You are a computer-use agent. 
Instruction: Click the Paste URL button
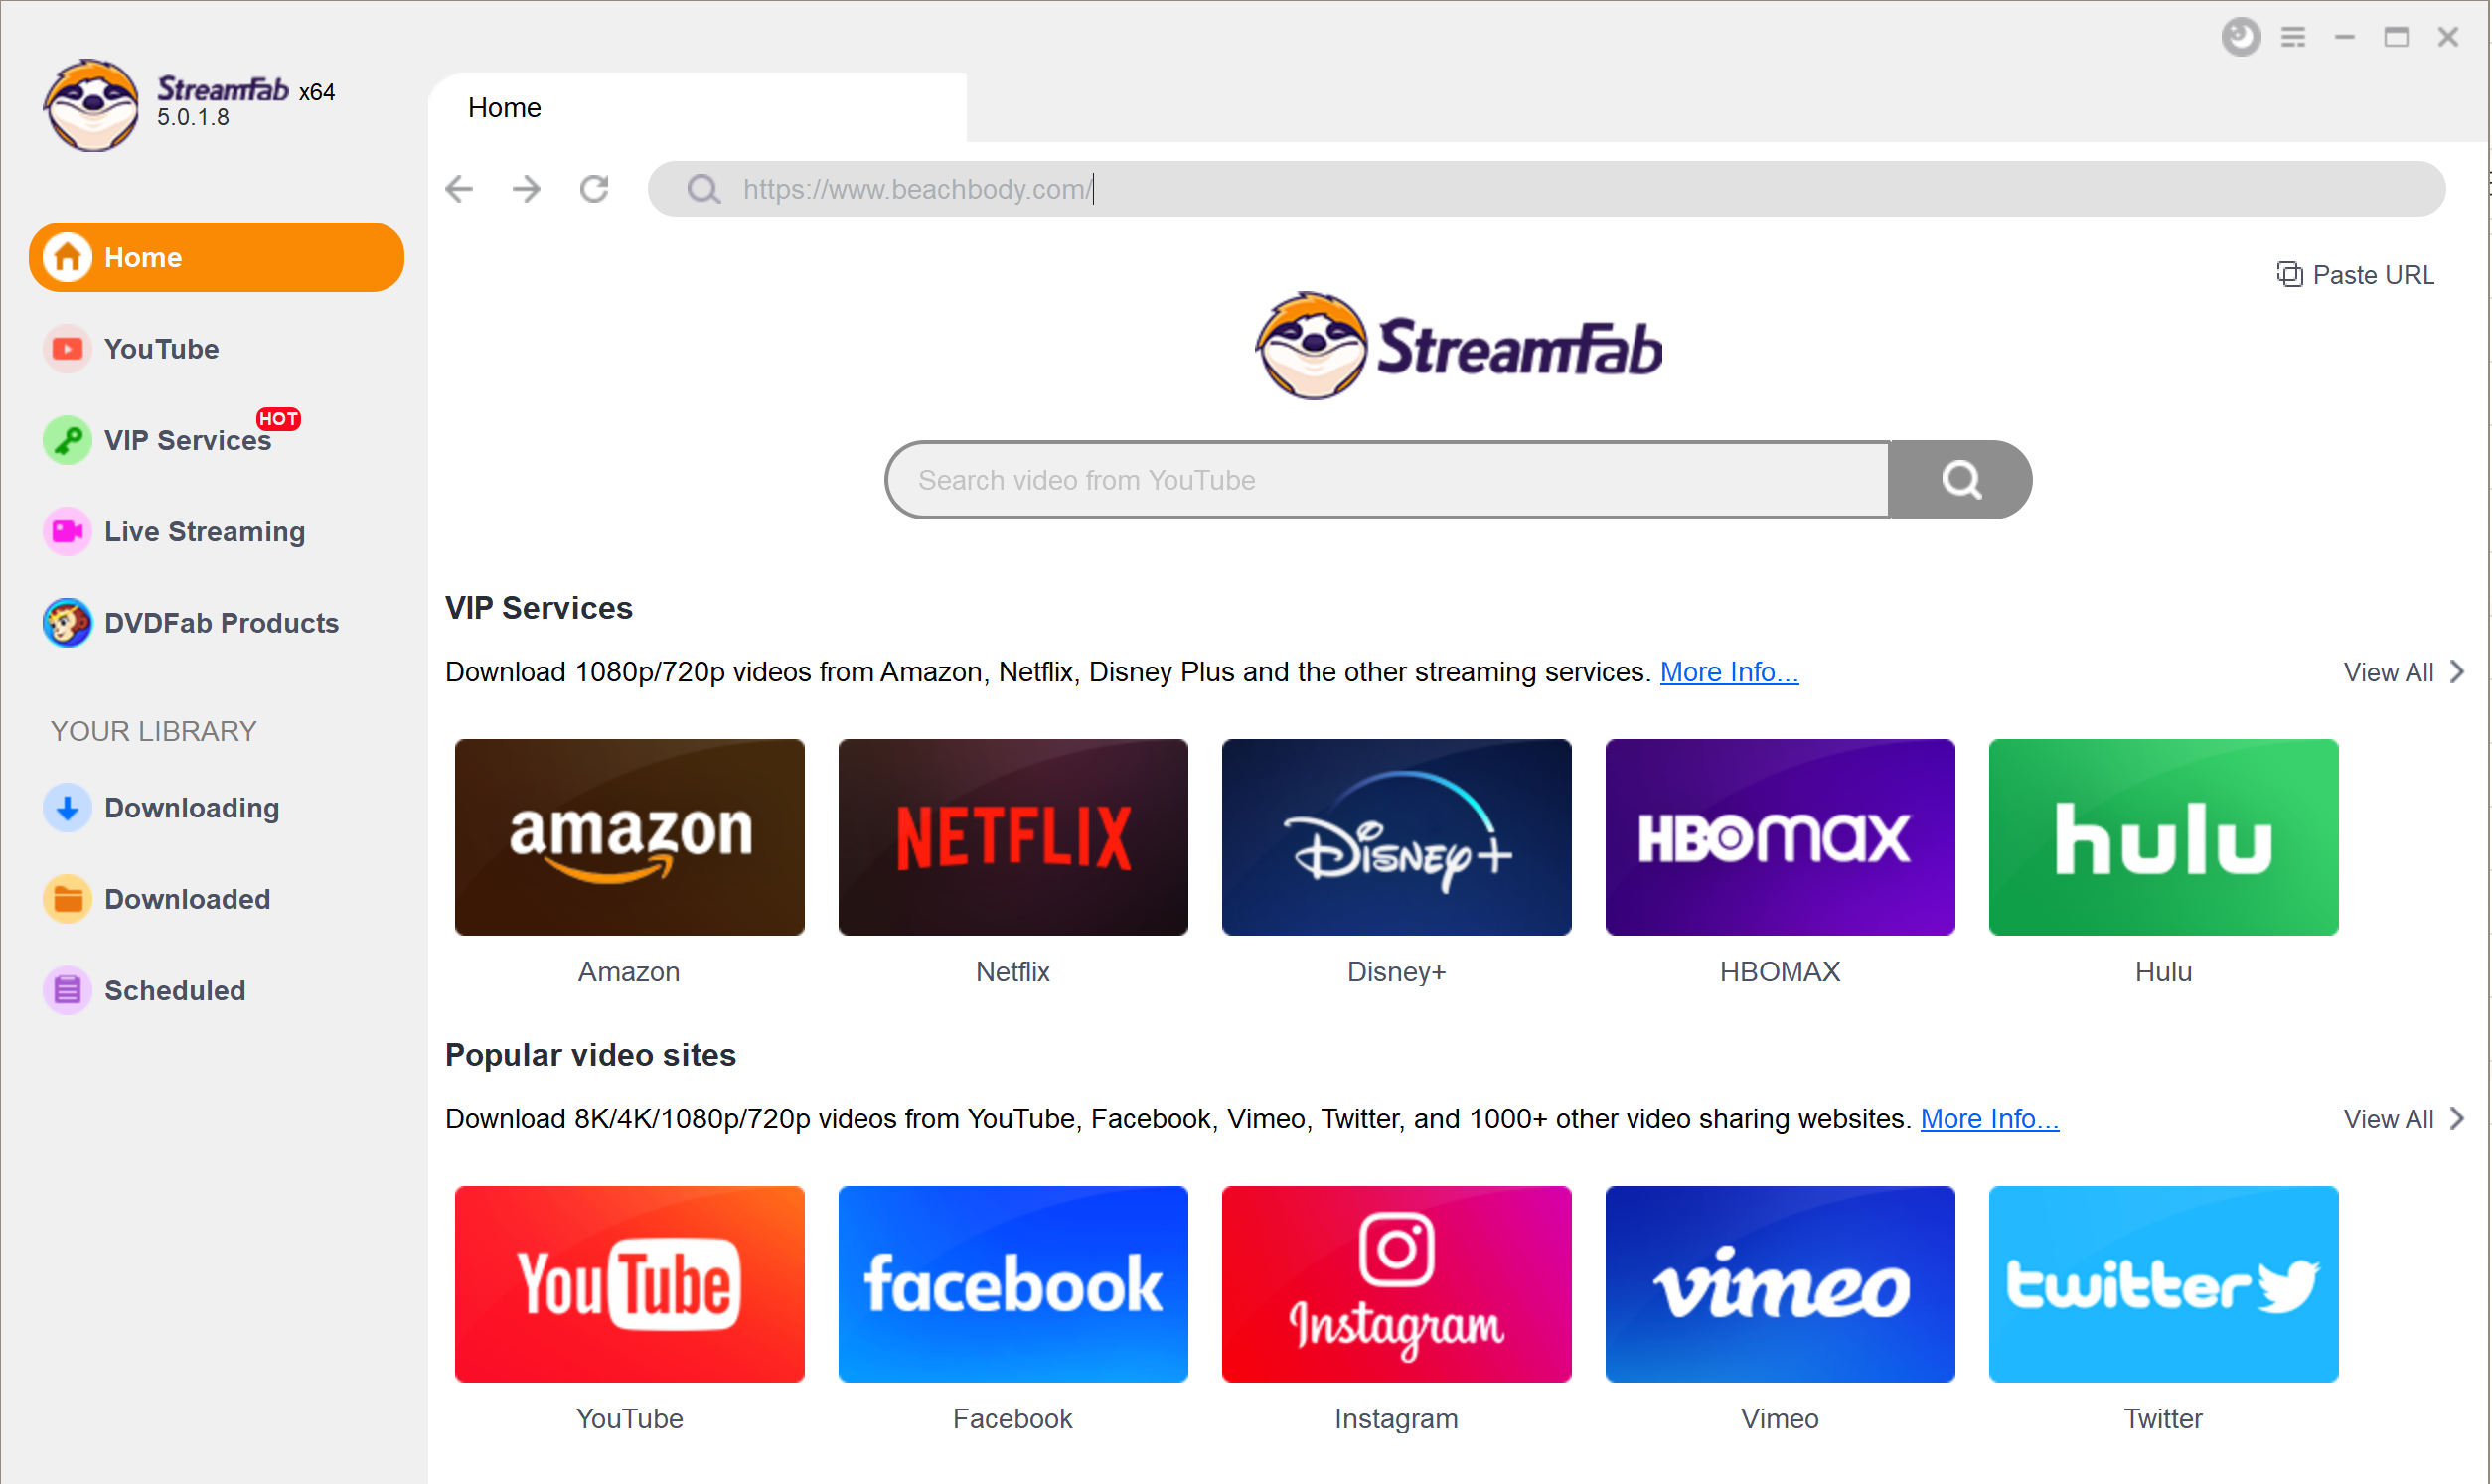pyautogui.click(x=2356, y=274)
